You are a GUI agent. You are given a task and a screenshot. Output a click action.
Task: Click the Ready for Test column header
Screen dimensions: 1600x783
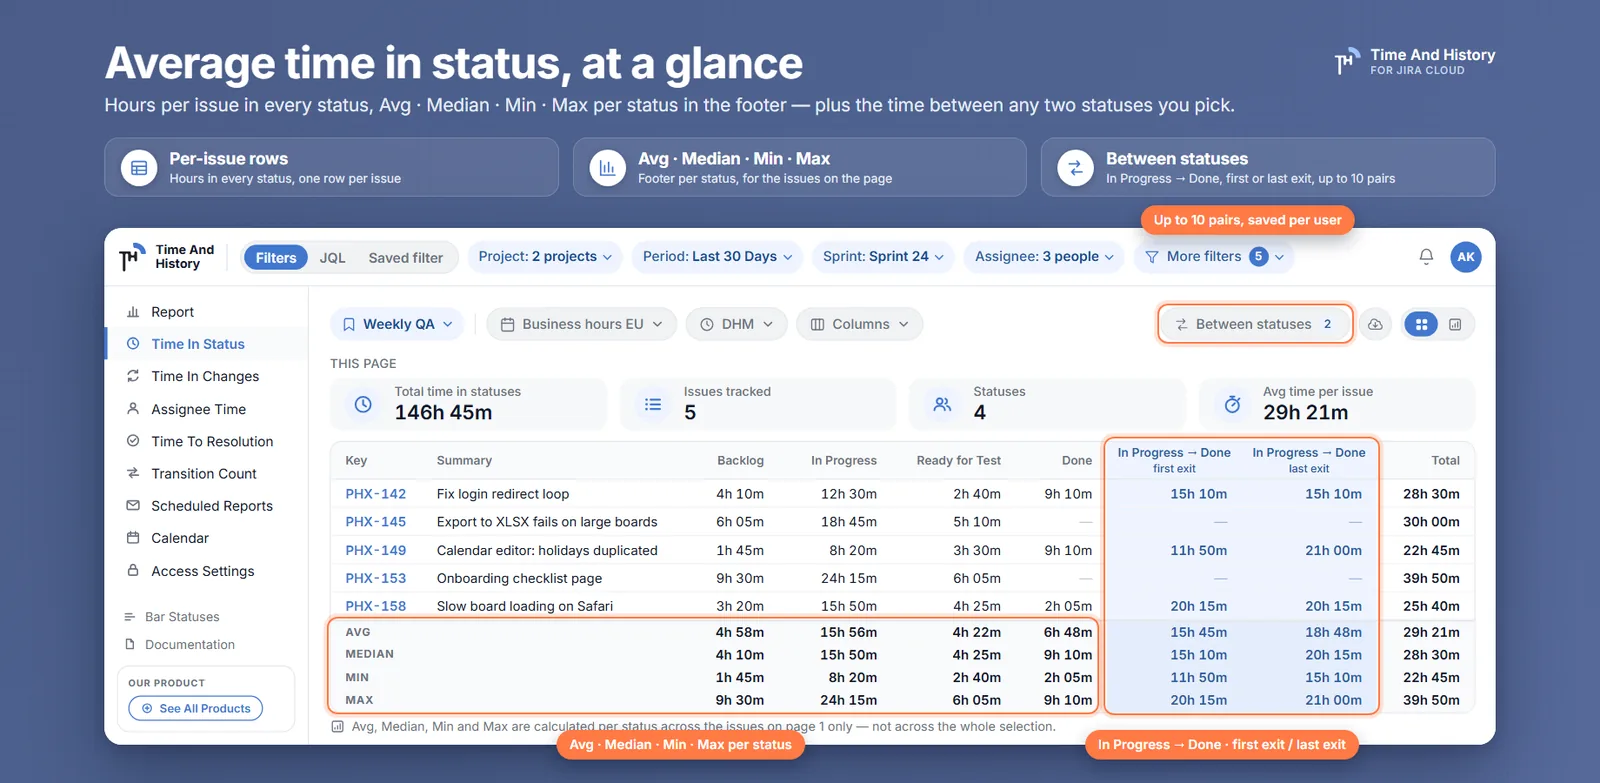(x=958, y=461)
